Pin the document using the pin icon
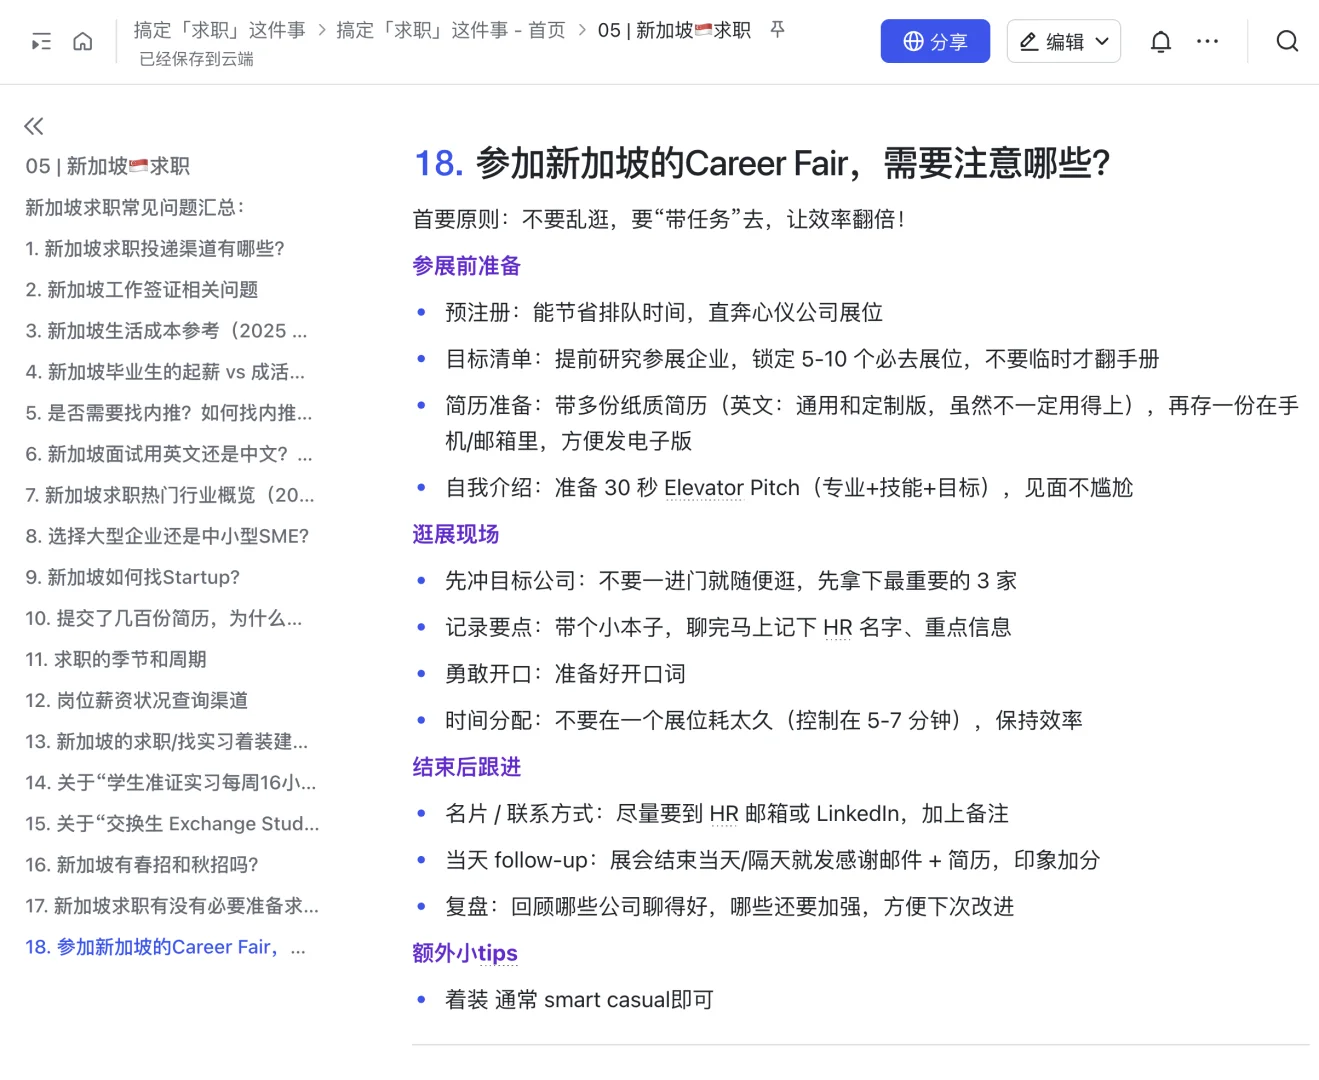This screenshot has height=1080, width=1319. 777,30
